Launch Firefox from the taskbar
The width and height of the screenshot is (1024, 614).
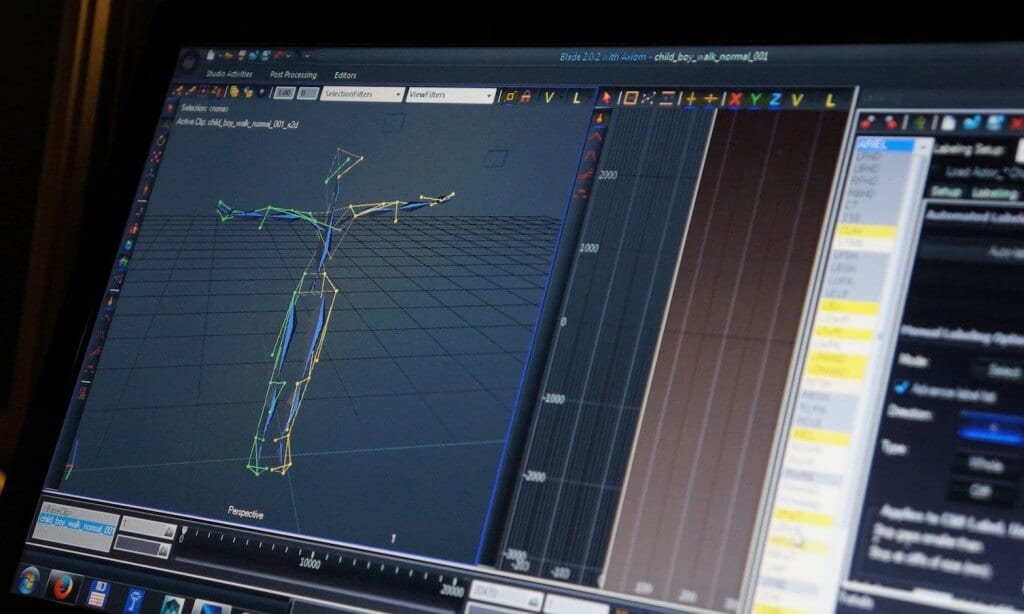click(x=63, y=586)
